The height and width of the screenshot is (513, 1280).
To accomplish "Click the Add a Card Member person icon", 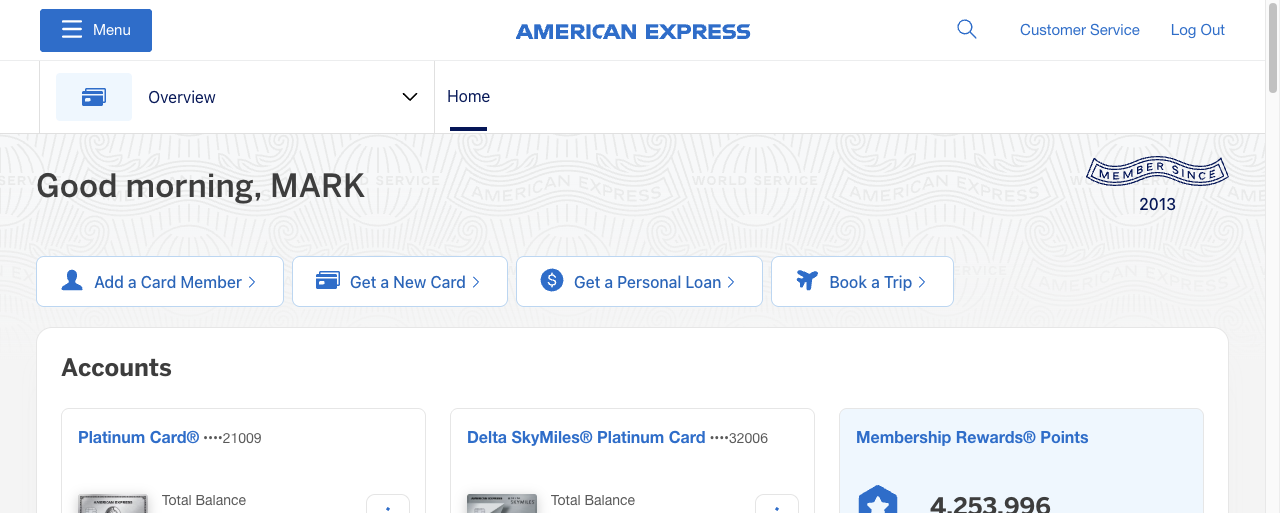I will (x=72, y=281).
